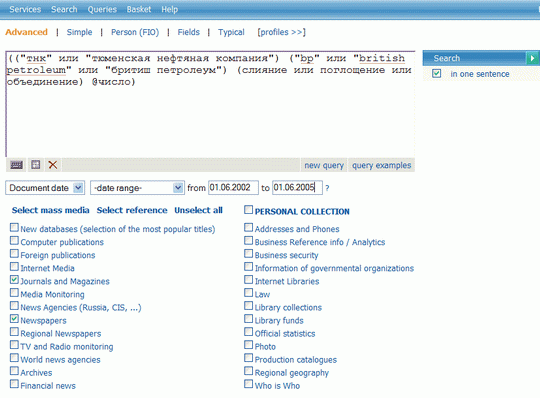Enable the 'Photo' checkbox

[248, 345]
